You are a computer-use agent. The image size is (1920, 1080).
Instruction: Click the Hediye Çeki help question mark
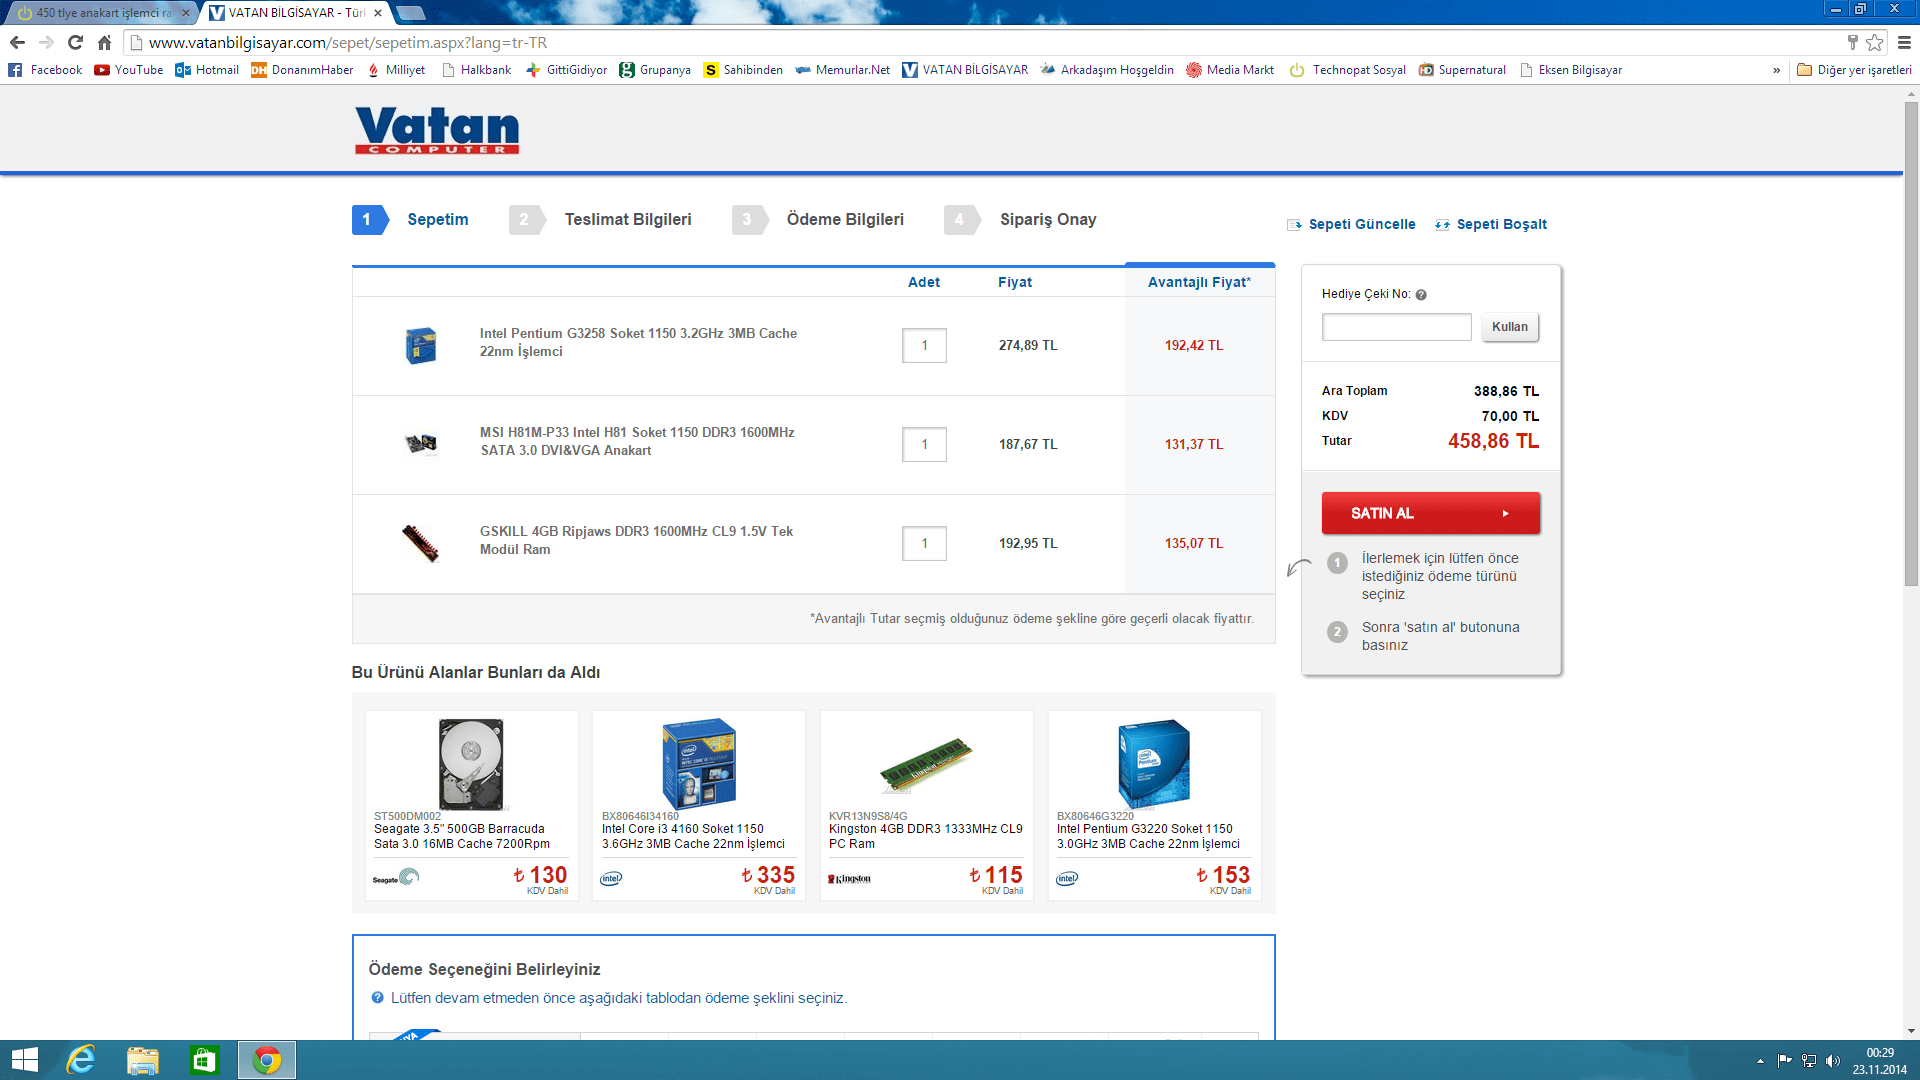click(1422, 294)
